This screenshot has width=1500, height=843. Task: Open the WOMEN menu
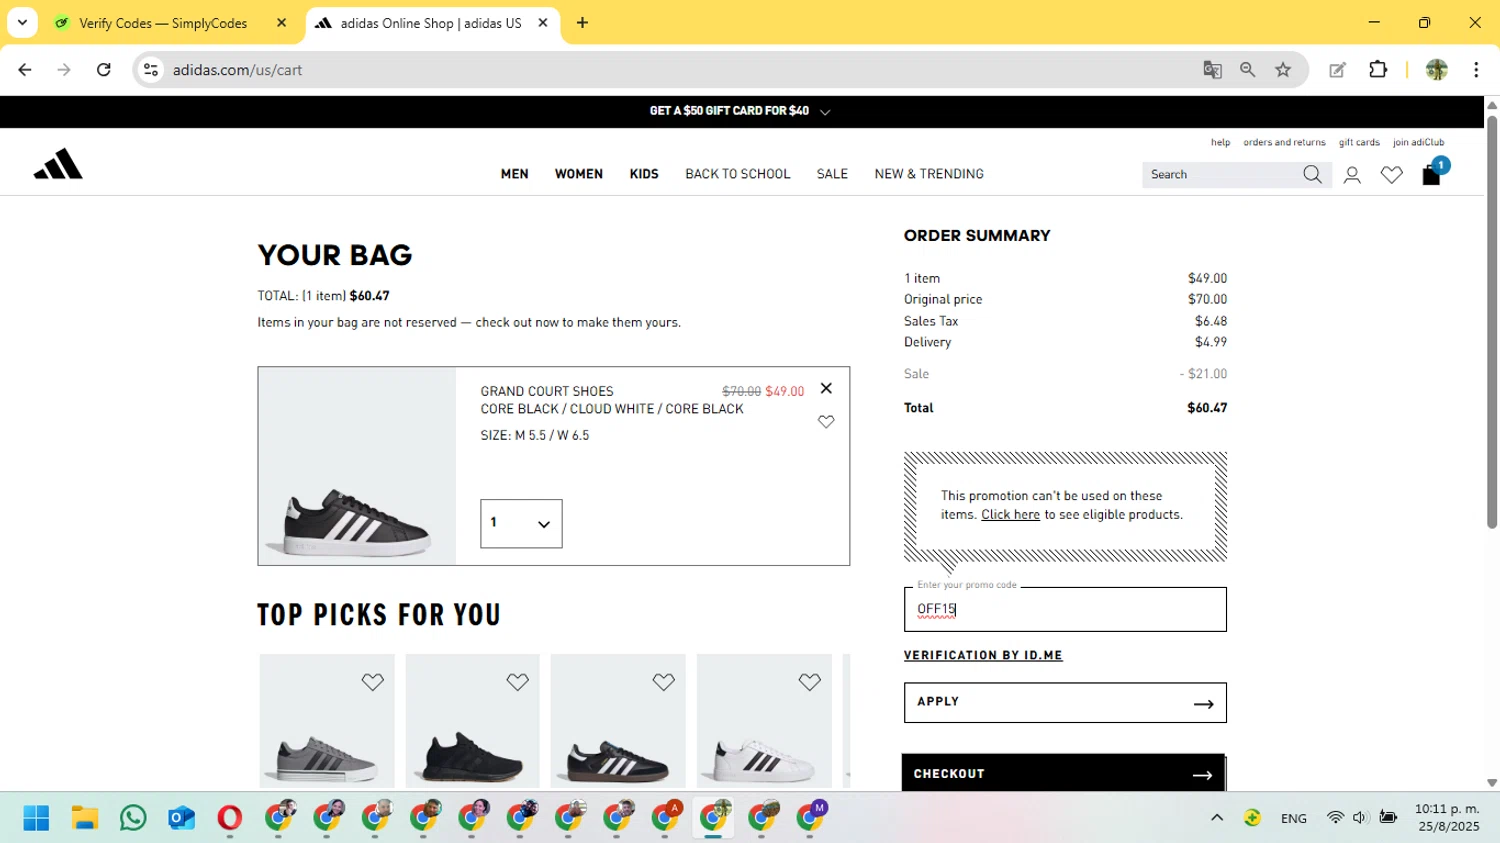[x=579, y=174]
